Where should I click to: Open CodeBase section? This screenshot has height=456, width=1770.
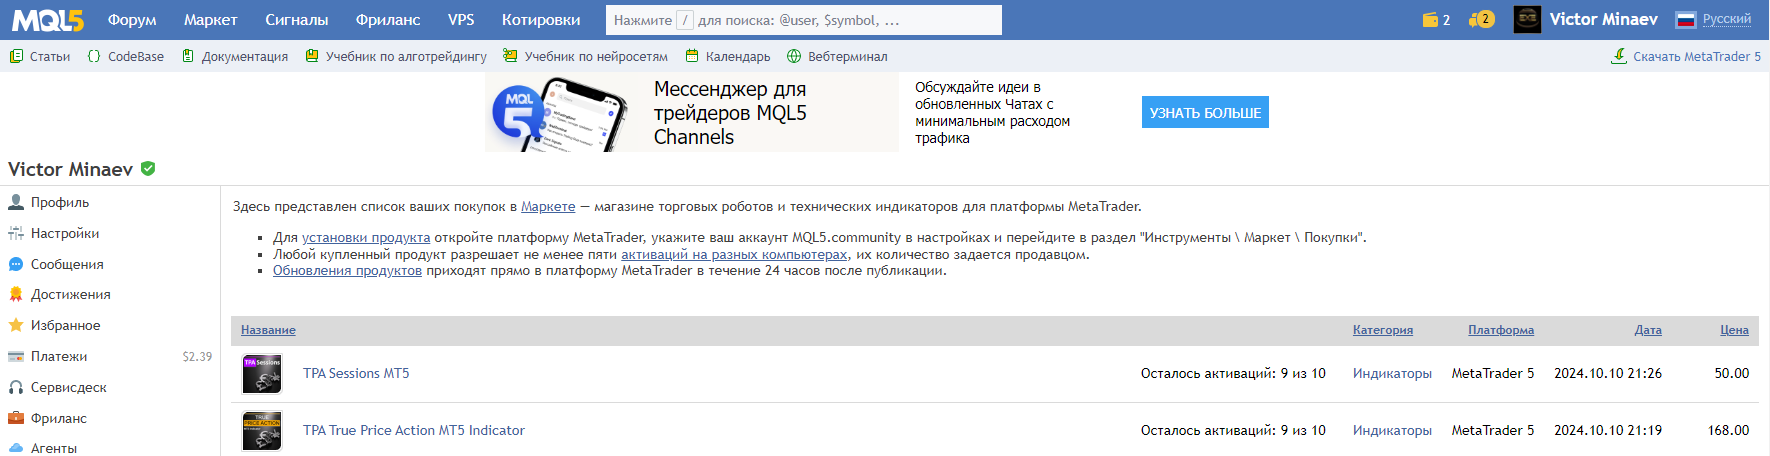(136, 57)
